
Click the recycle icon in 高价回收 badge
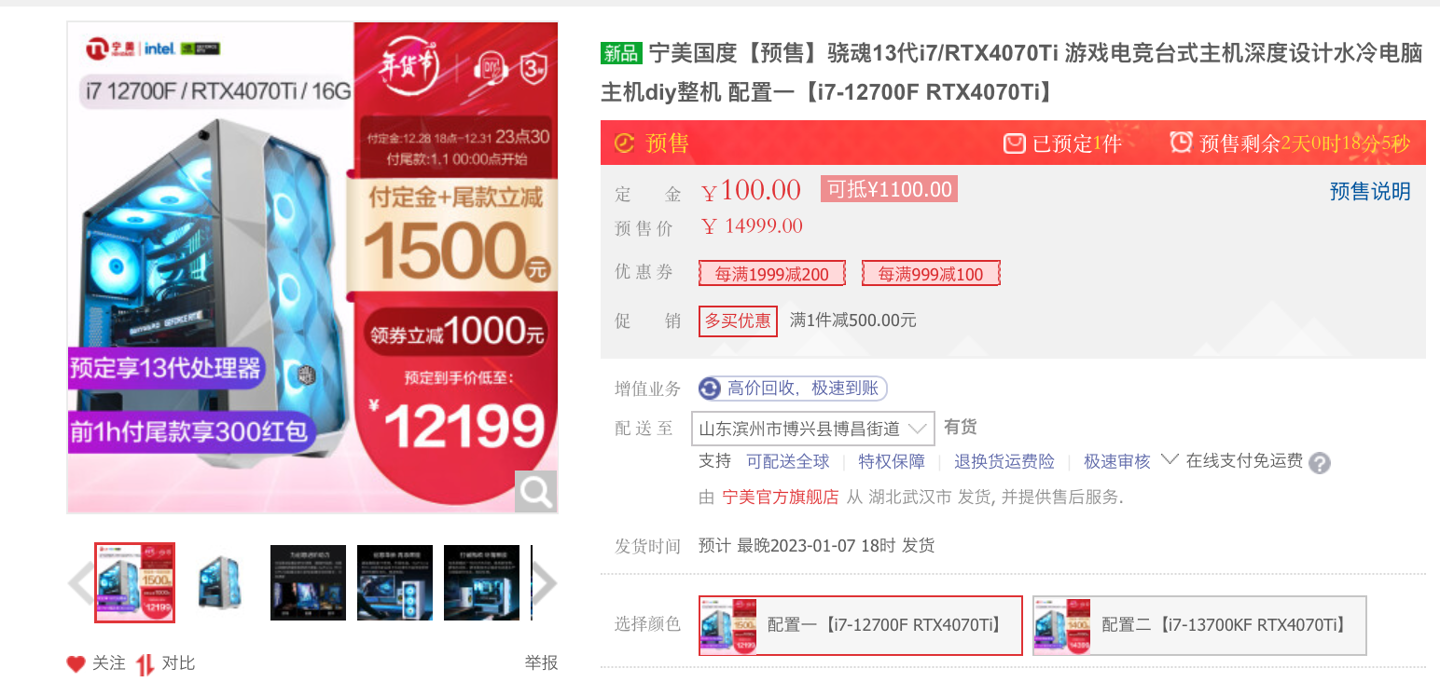(710, 389)
